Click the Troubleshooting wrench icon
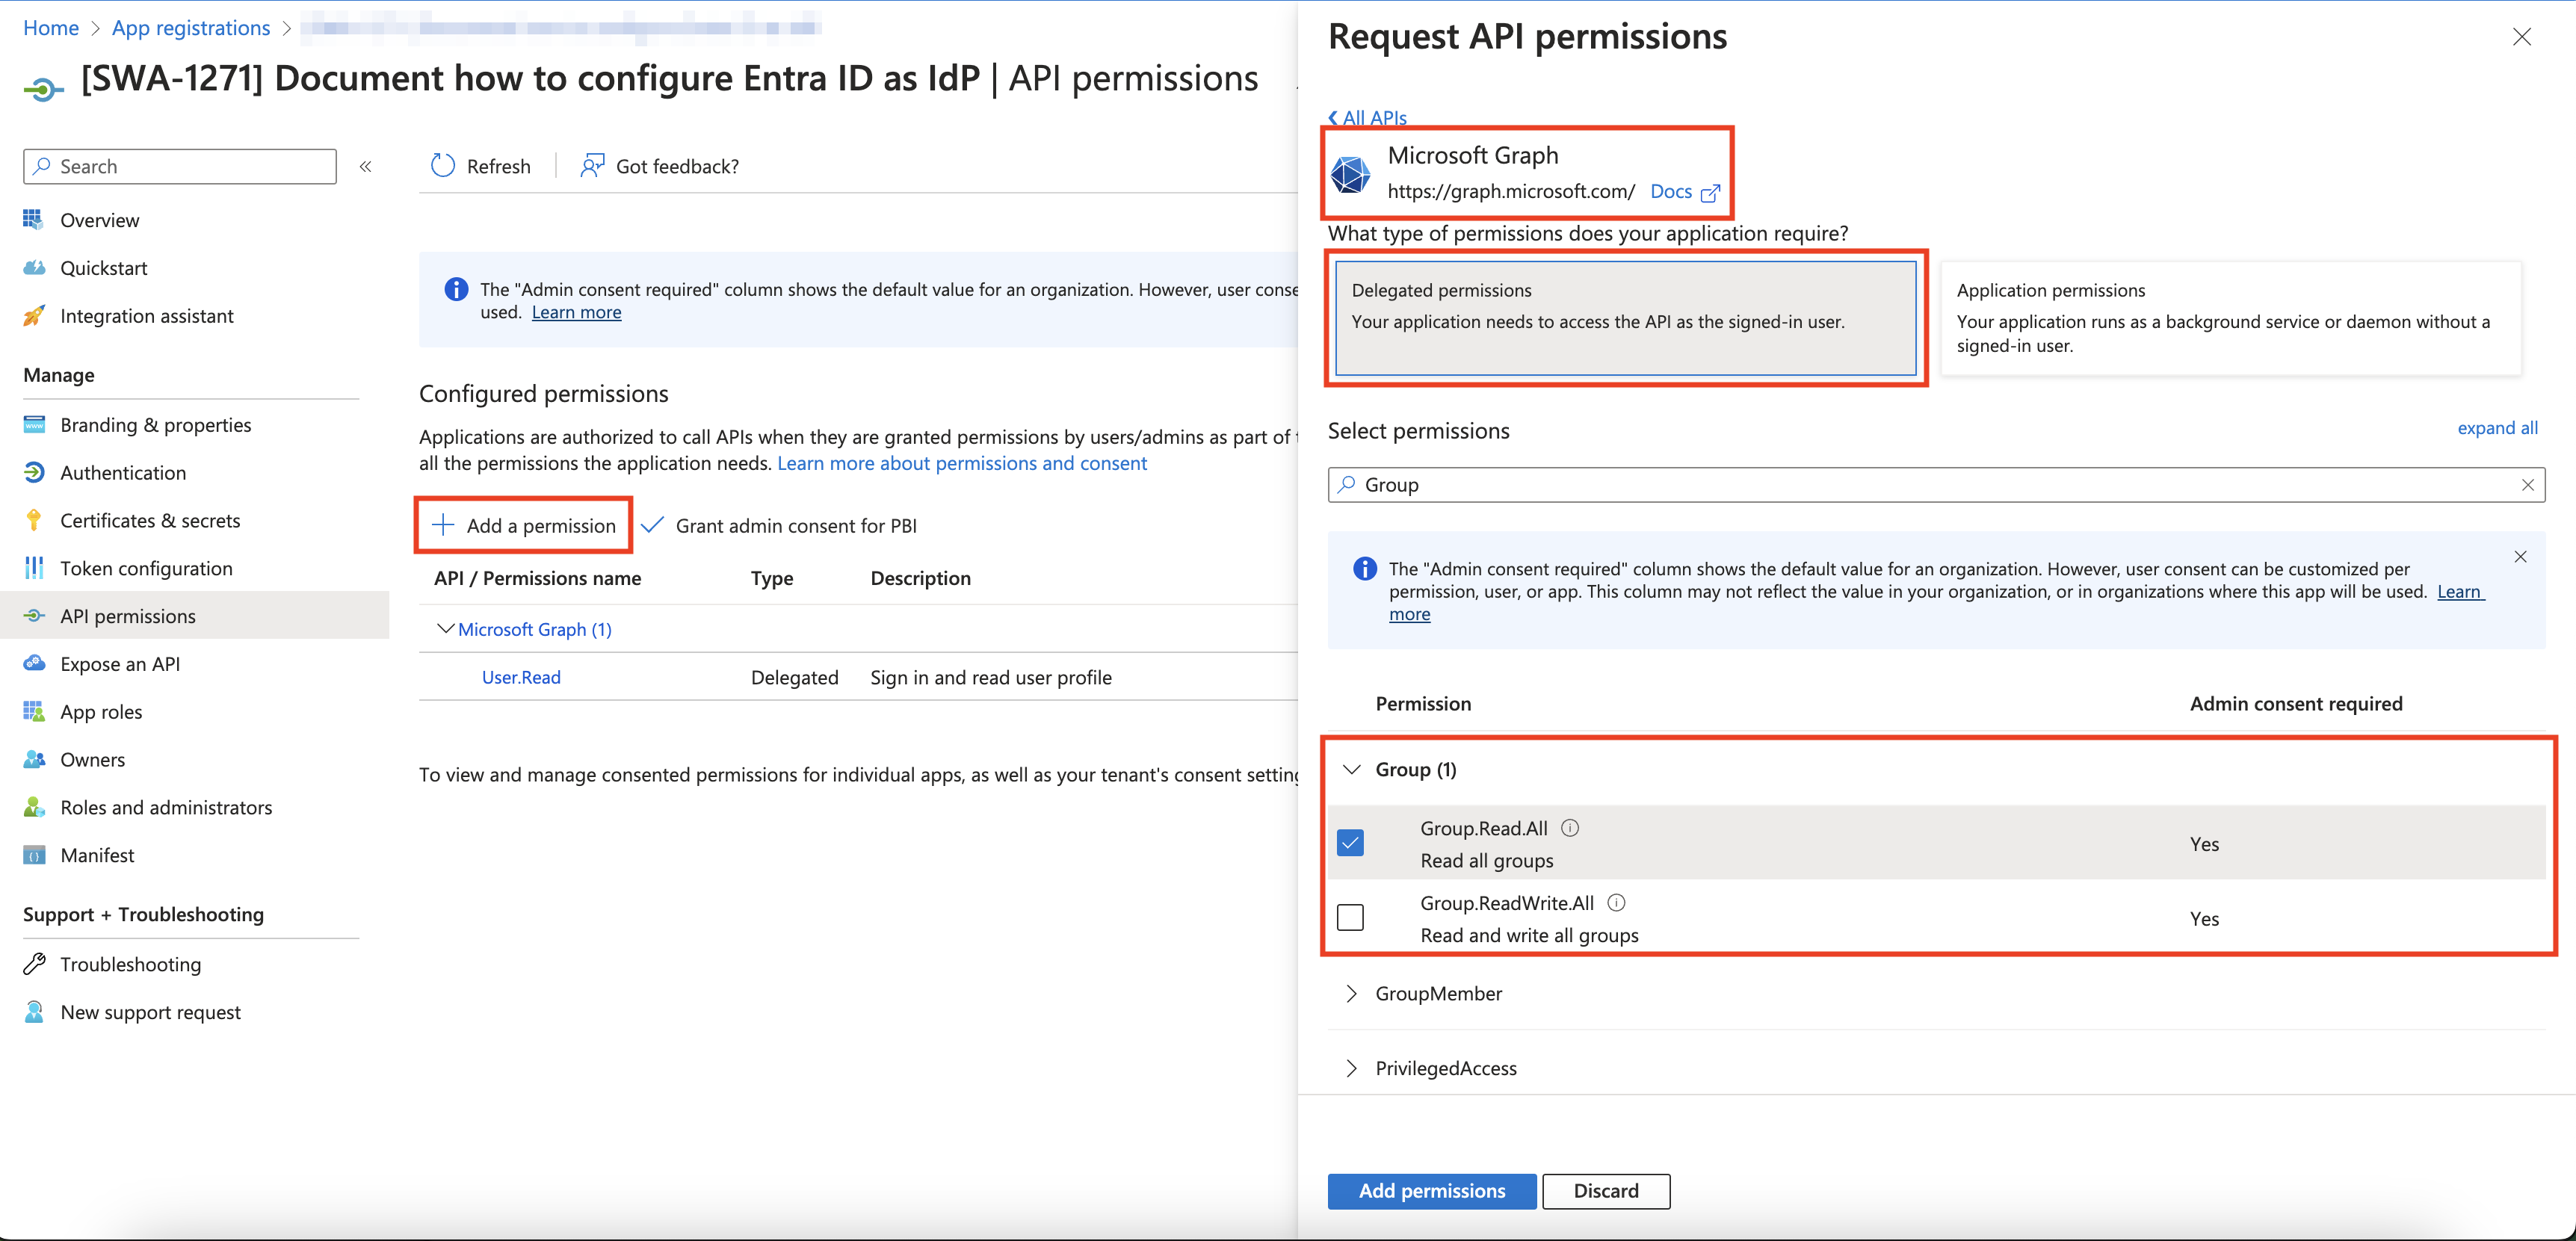Screen dimensions: 2576x1241 coord(34,964)
